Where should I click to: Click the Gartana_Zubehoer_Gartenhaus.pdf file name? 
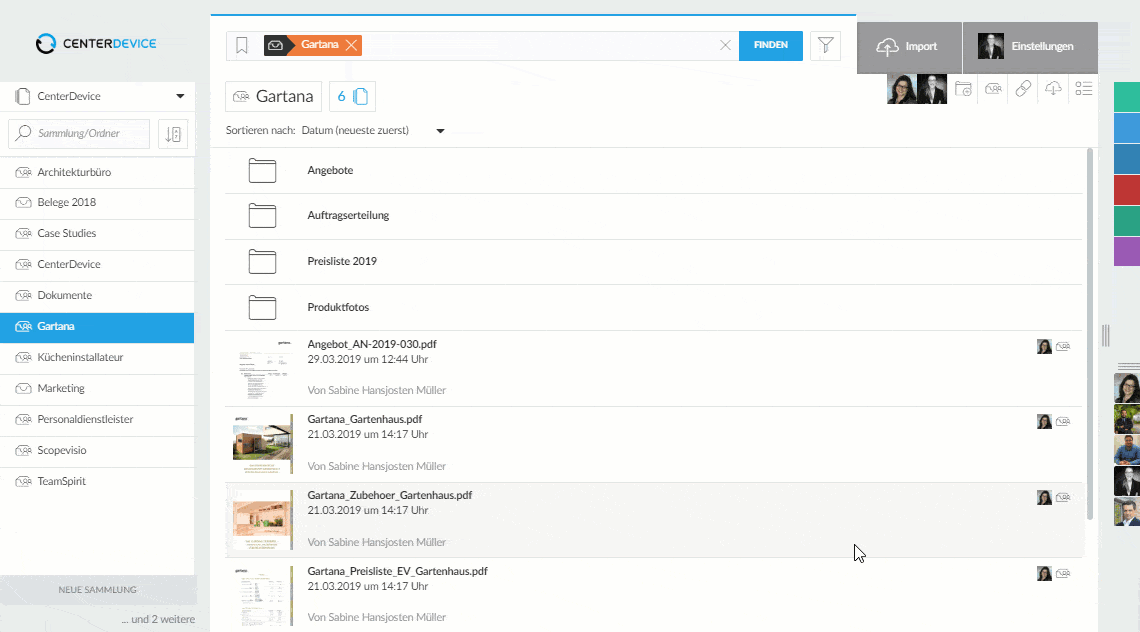pos(390,495)
